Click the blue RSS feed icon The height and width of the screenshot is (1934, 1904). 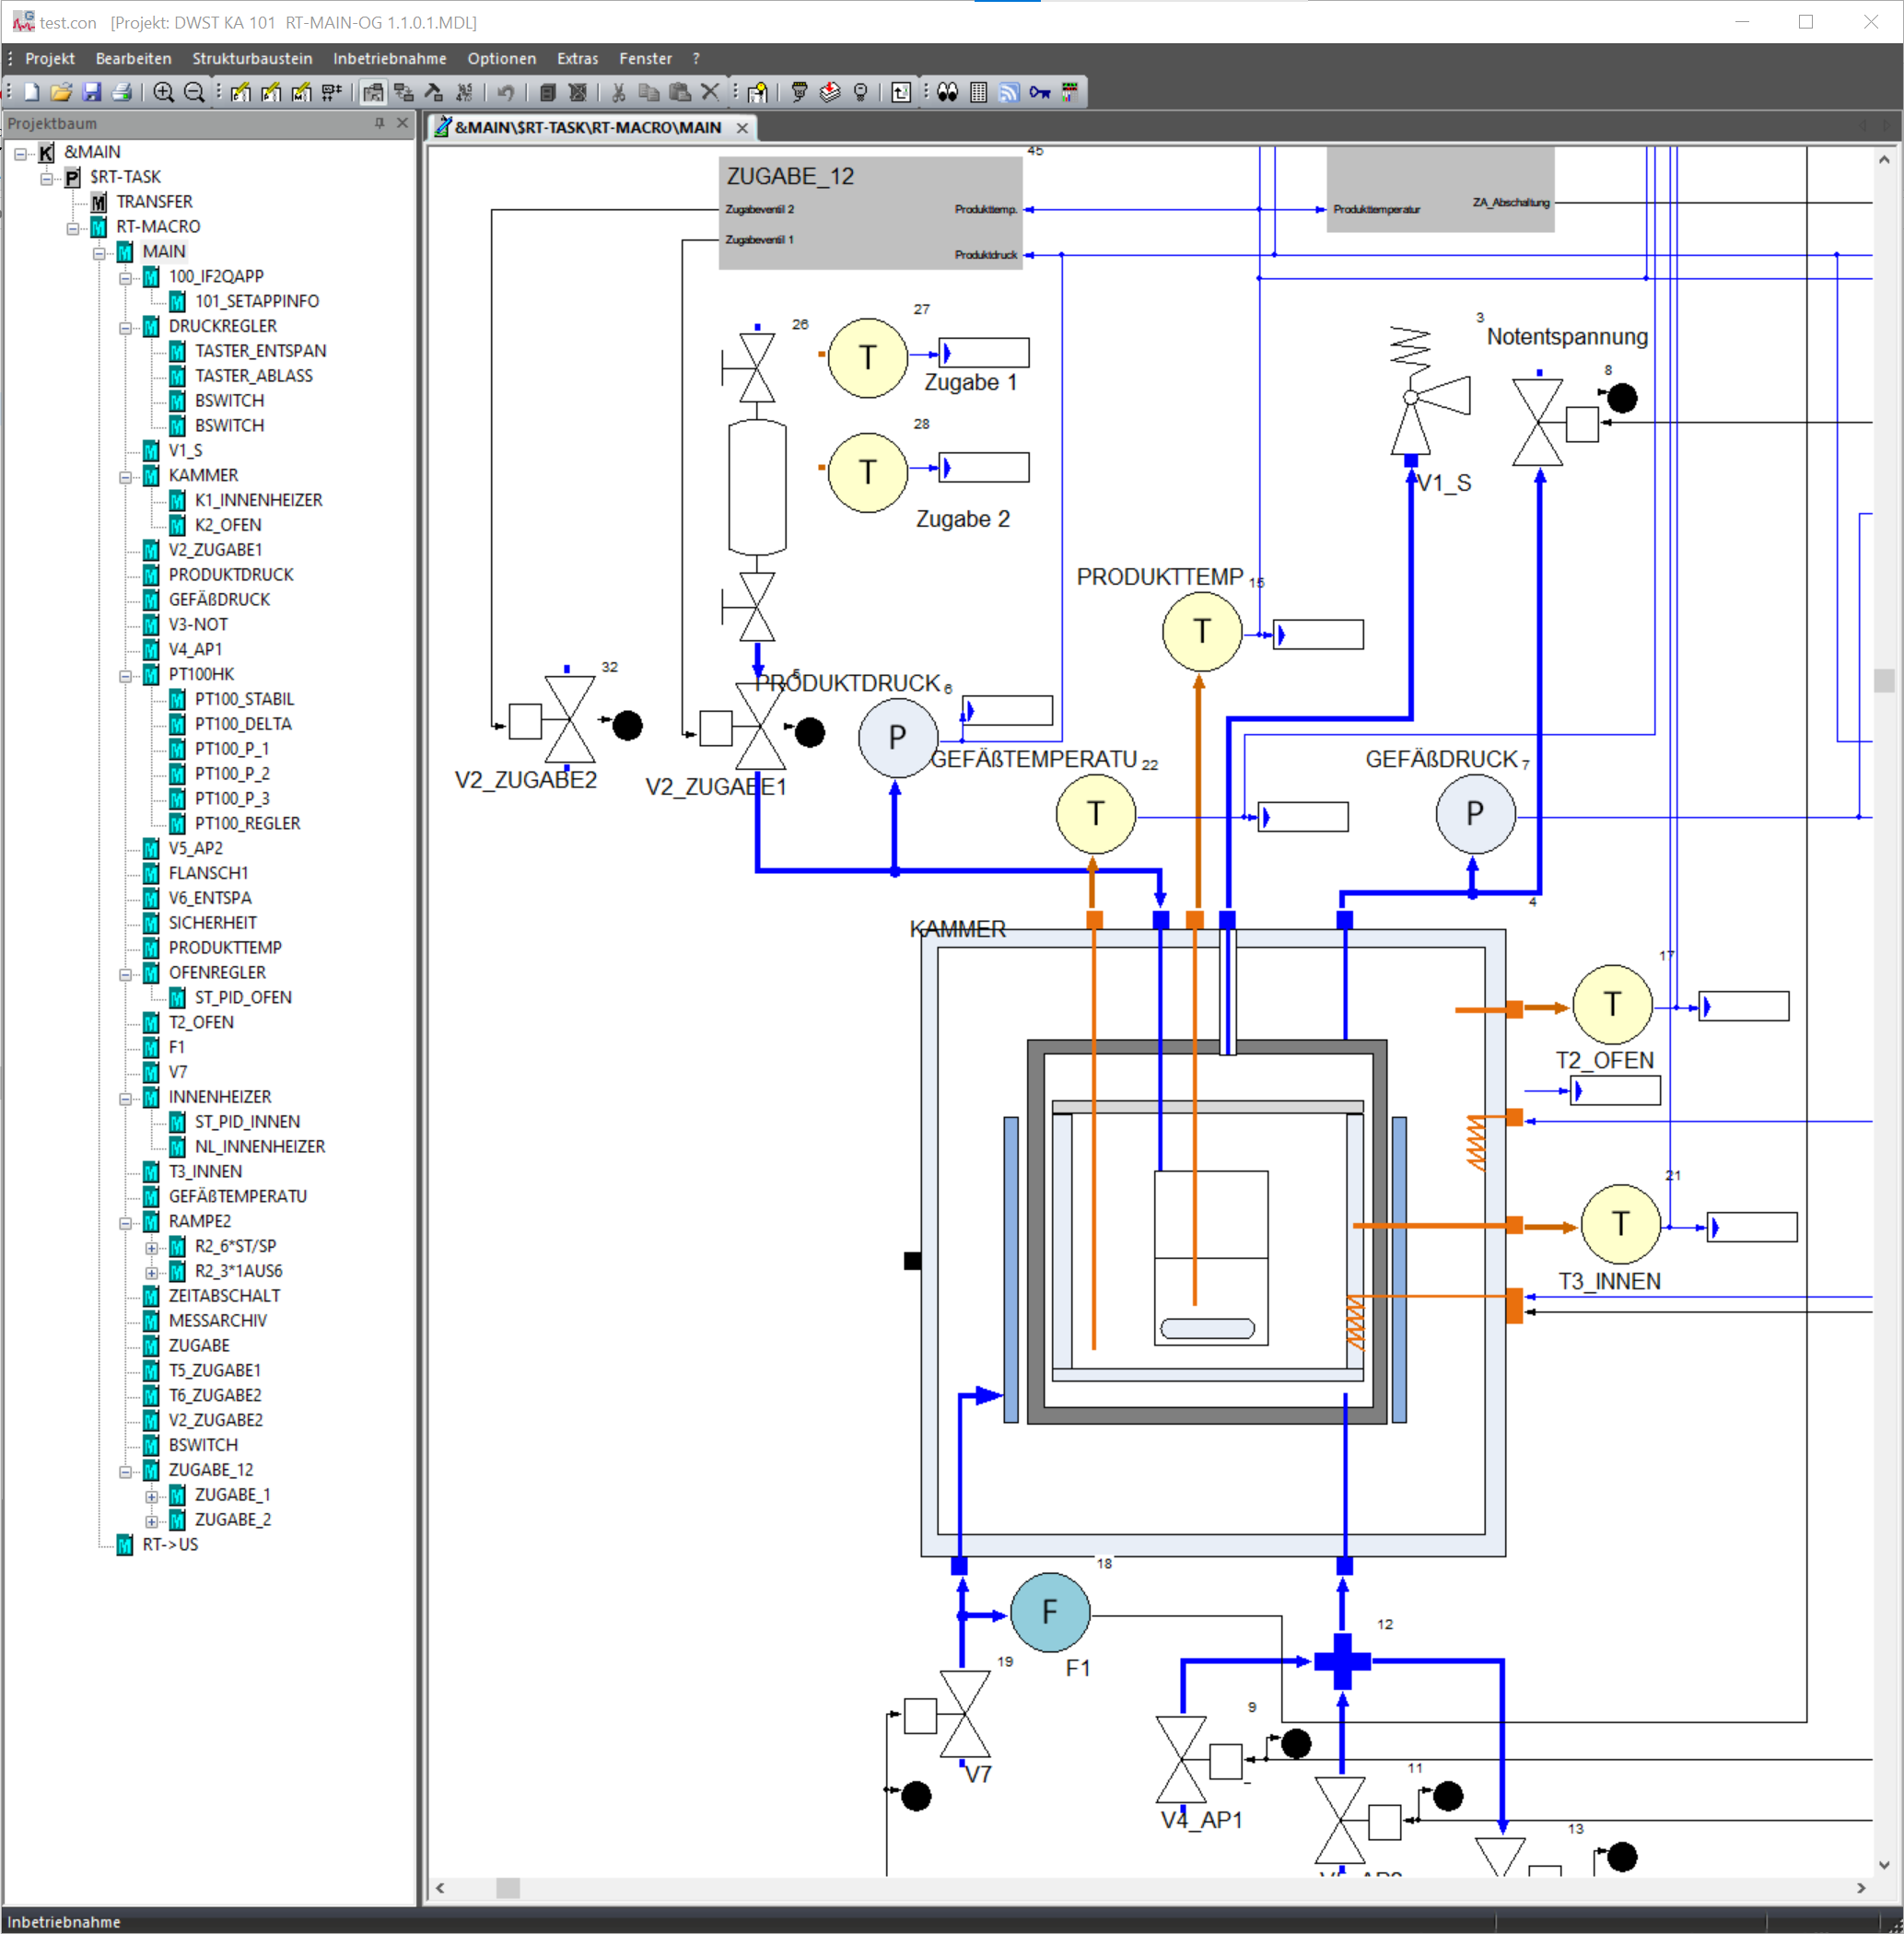tap(1009, 93)
